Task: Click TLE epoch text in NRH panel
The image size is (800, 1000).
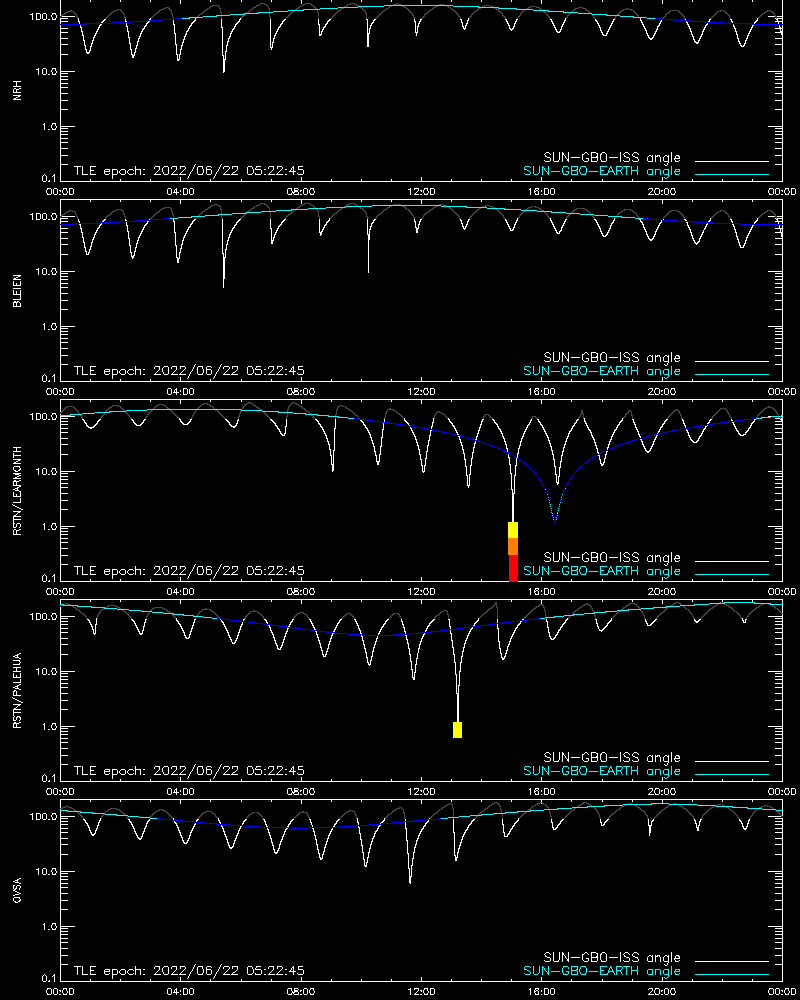Action: tap(189, 171)
